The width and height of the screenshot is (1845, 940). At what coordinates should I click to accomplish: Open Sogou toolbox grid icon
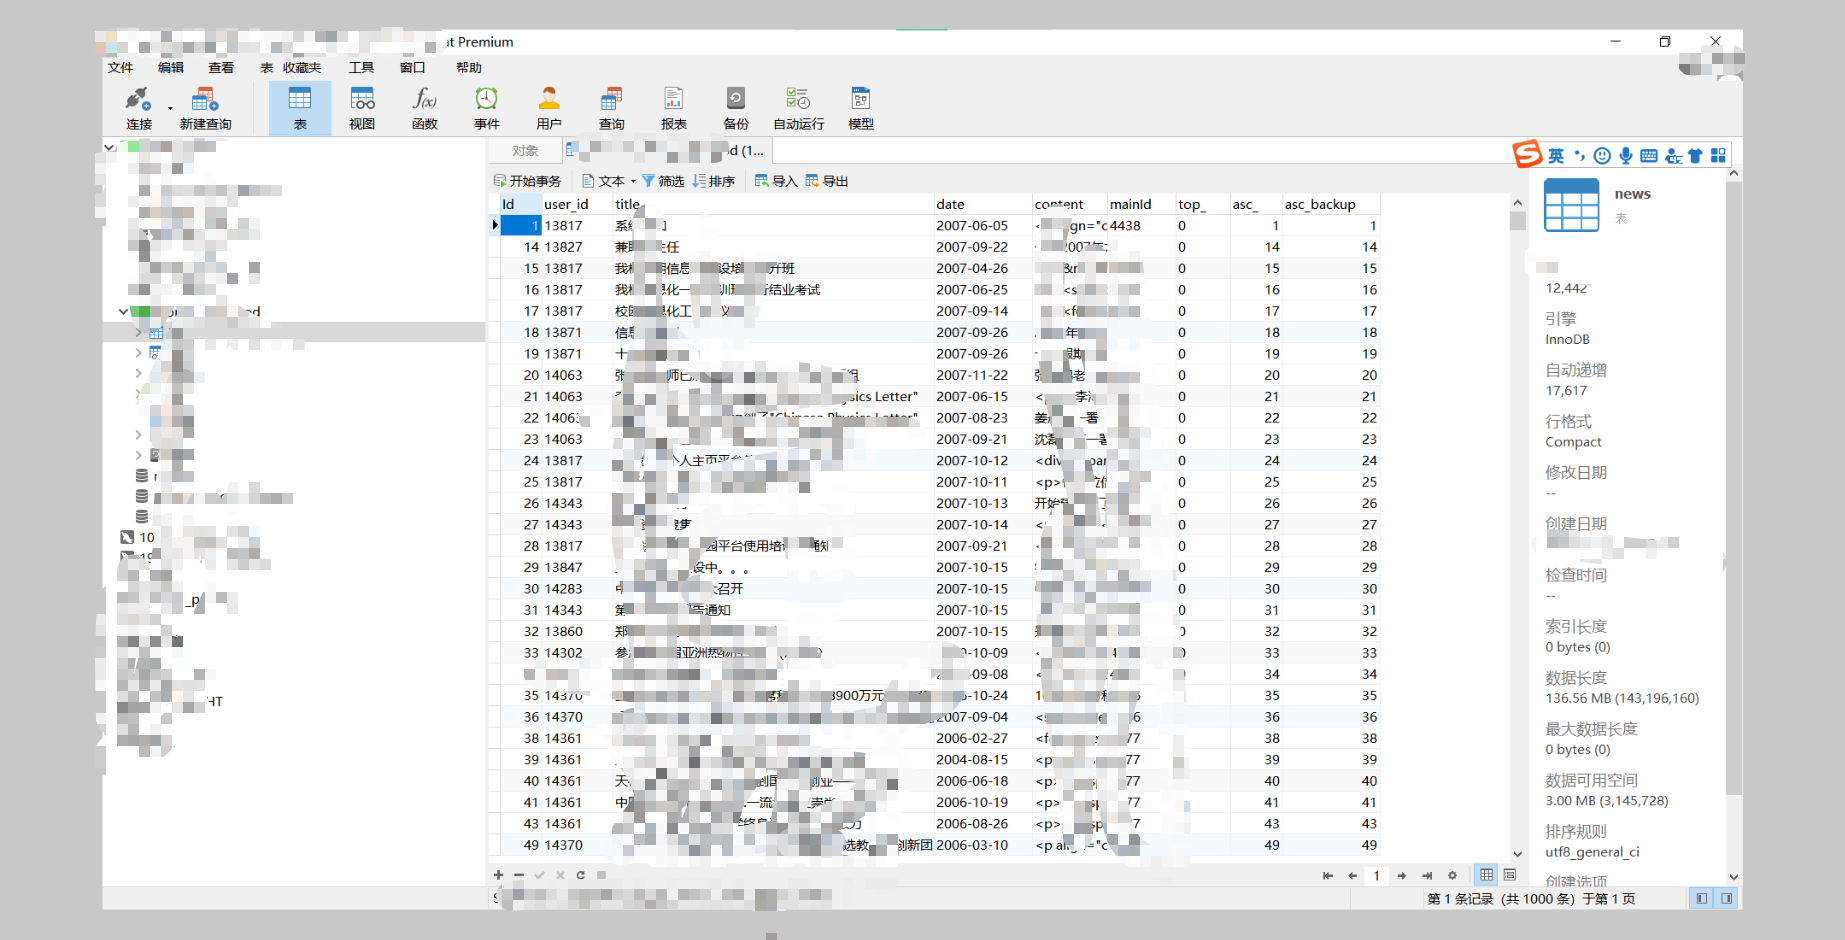point(1718,155)
